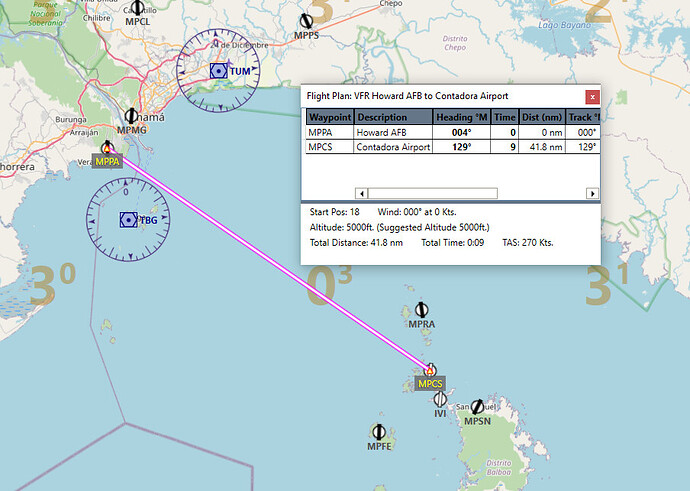Click the Contadora Airport description cell
This screenshot has height=491, width=690.
pos(393,147)
